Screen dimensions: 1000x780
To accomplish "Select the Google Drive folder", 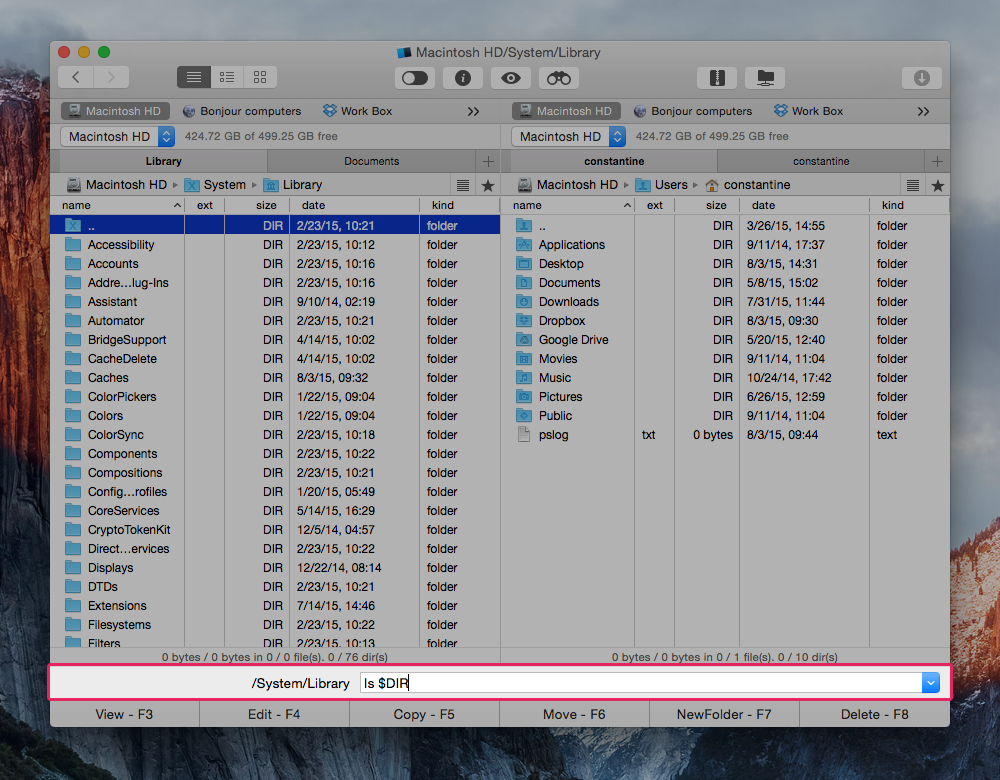I will pos(725,340).
